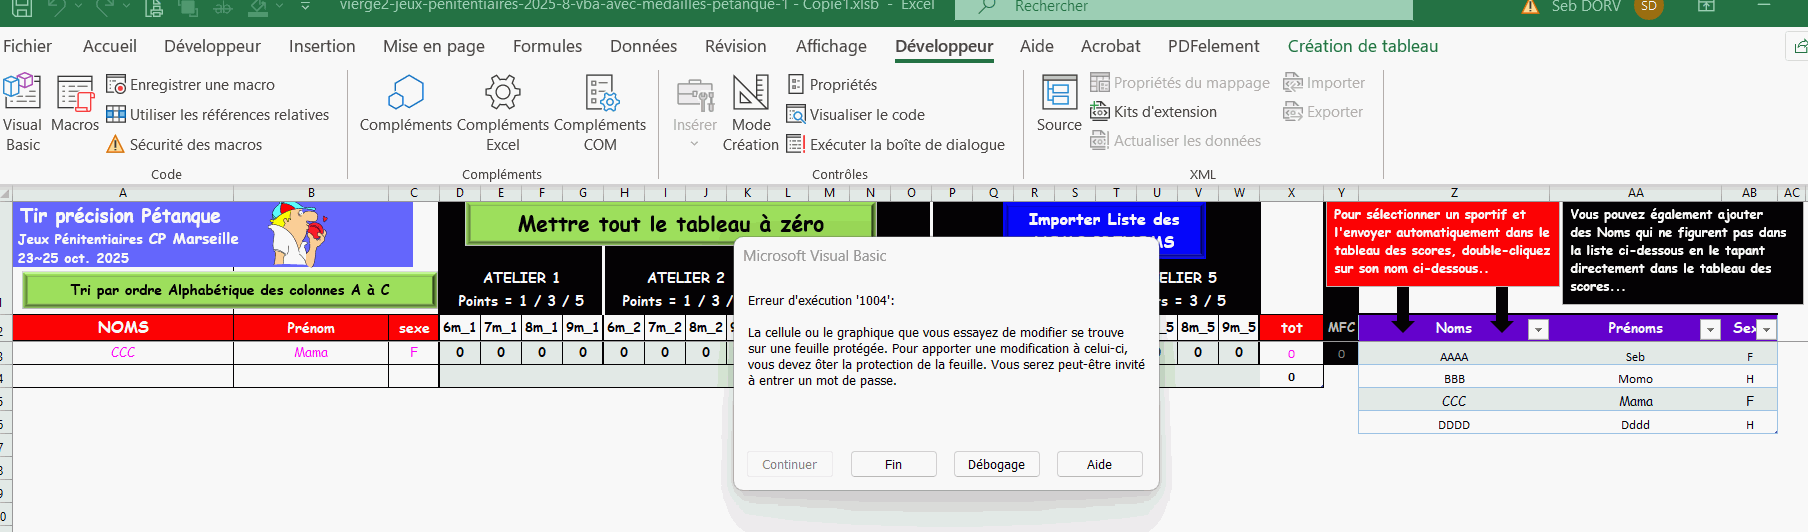
Task: Switch to the Formules tab
Action: coord(547,46)
